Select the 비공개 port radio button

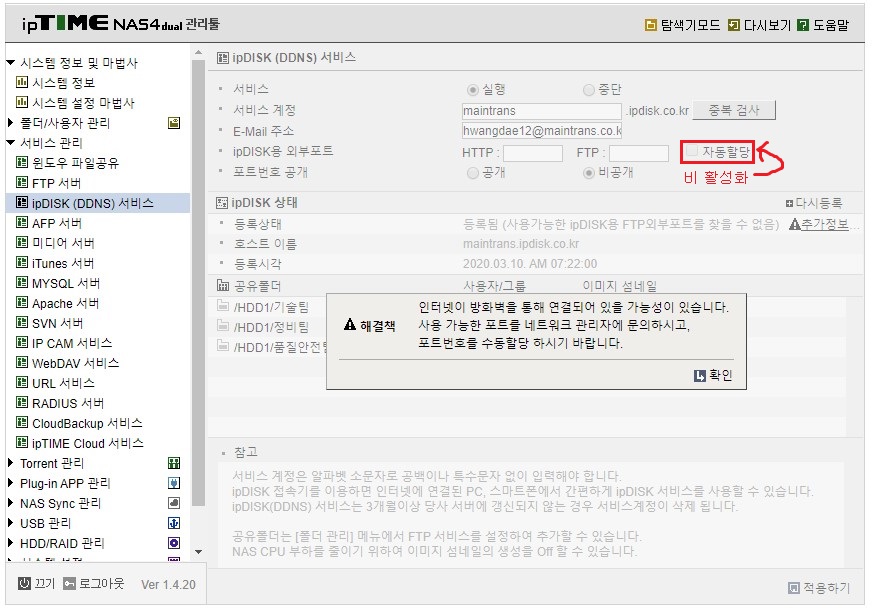click(x=588, y=173)
